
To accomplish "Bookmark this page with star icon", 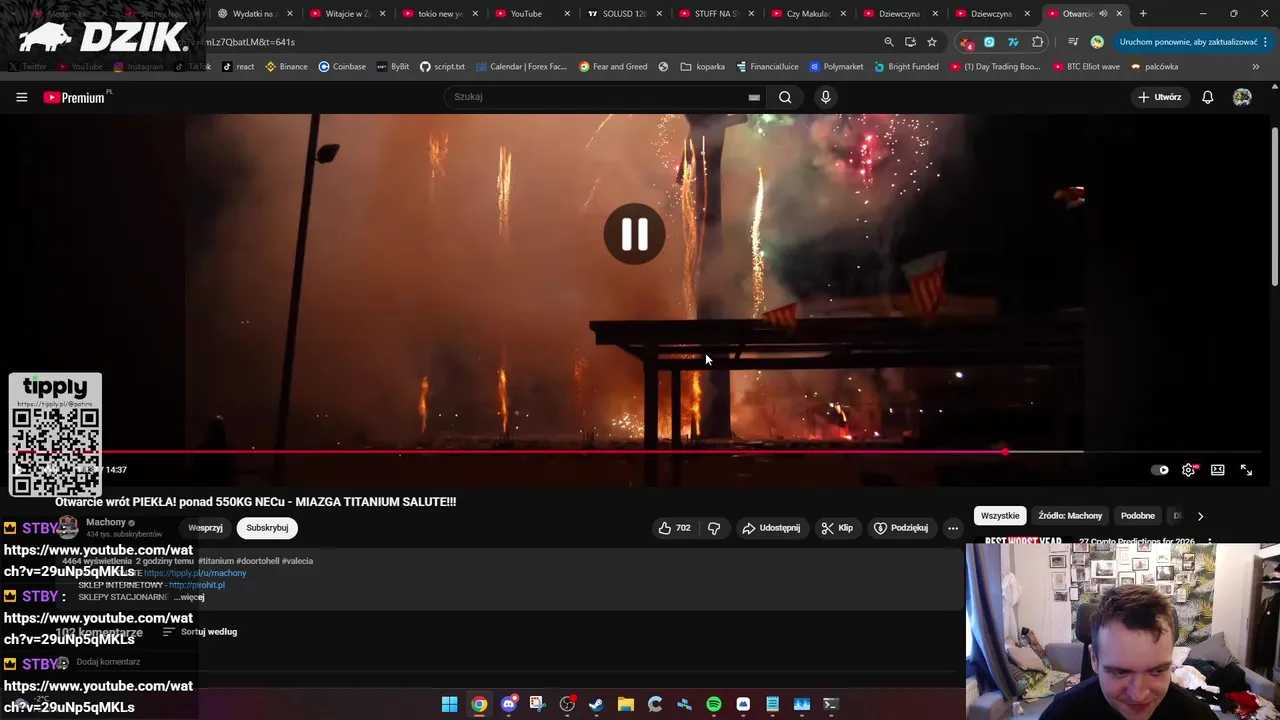I will click(932, 42).
